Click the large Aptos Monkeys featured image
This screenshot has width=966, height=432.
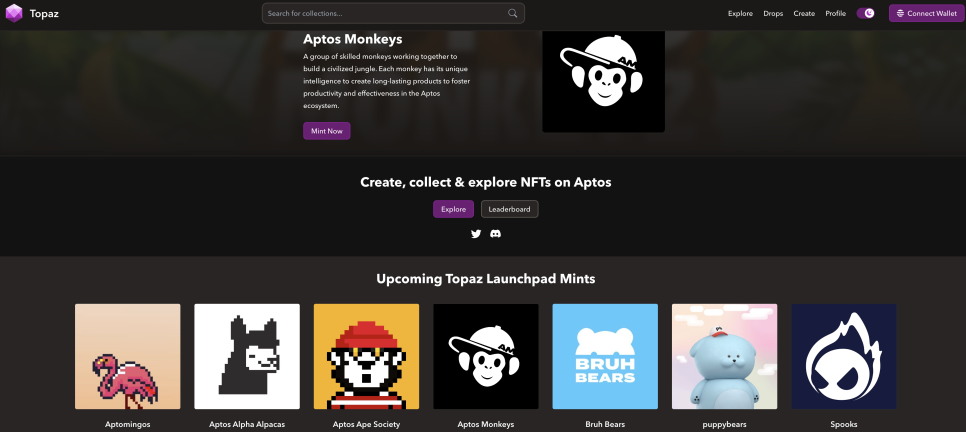pos(603,81)
